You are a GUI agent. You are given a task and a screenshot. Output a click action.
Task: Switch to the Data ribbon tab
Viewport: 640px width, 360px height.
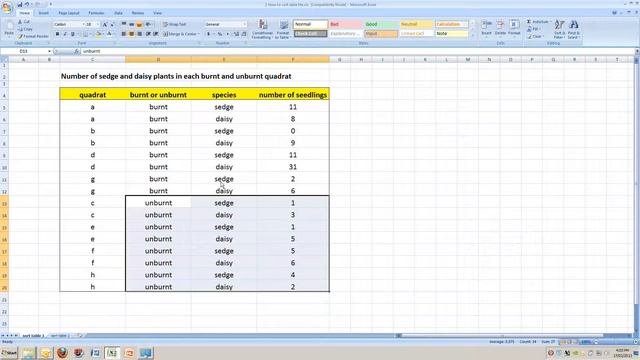[x=118, y=13]
